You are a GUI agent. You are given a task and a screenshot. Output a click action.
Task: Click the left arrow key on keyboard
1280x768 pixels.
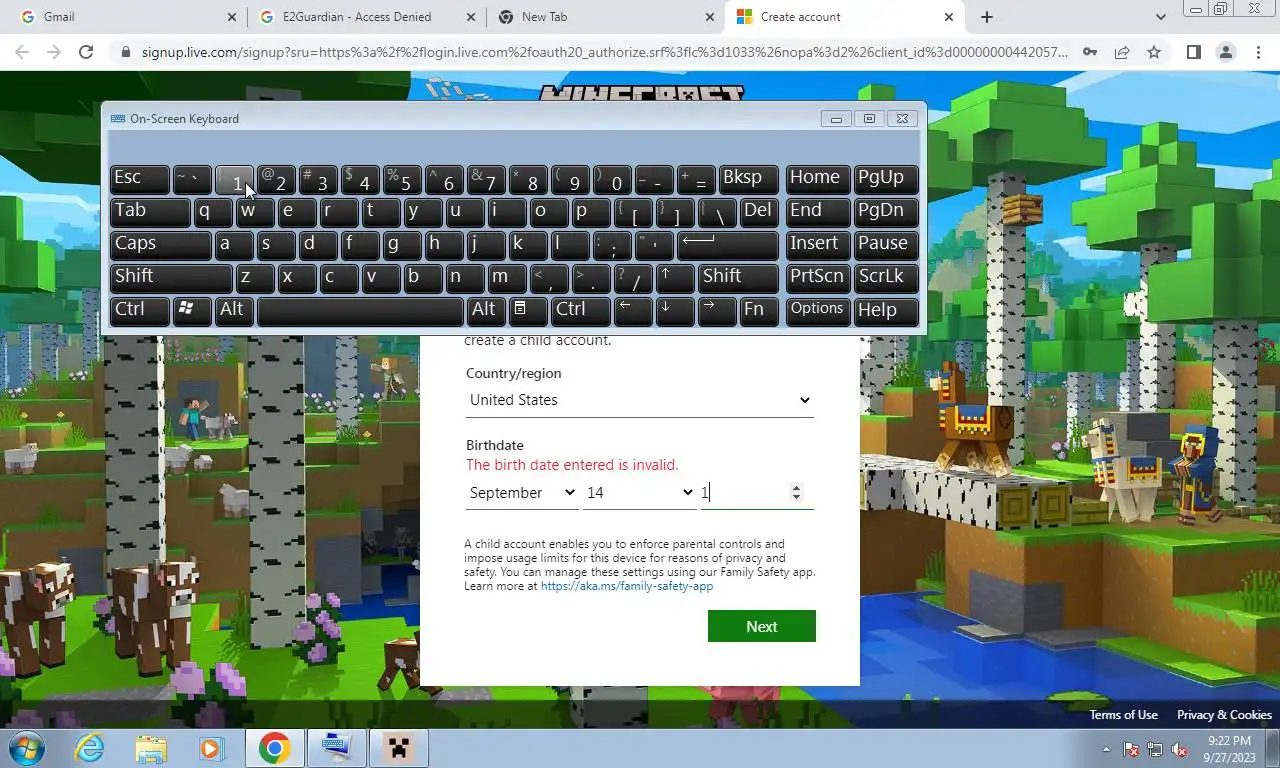coord(633,311)
